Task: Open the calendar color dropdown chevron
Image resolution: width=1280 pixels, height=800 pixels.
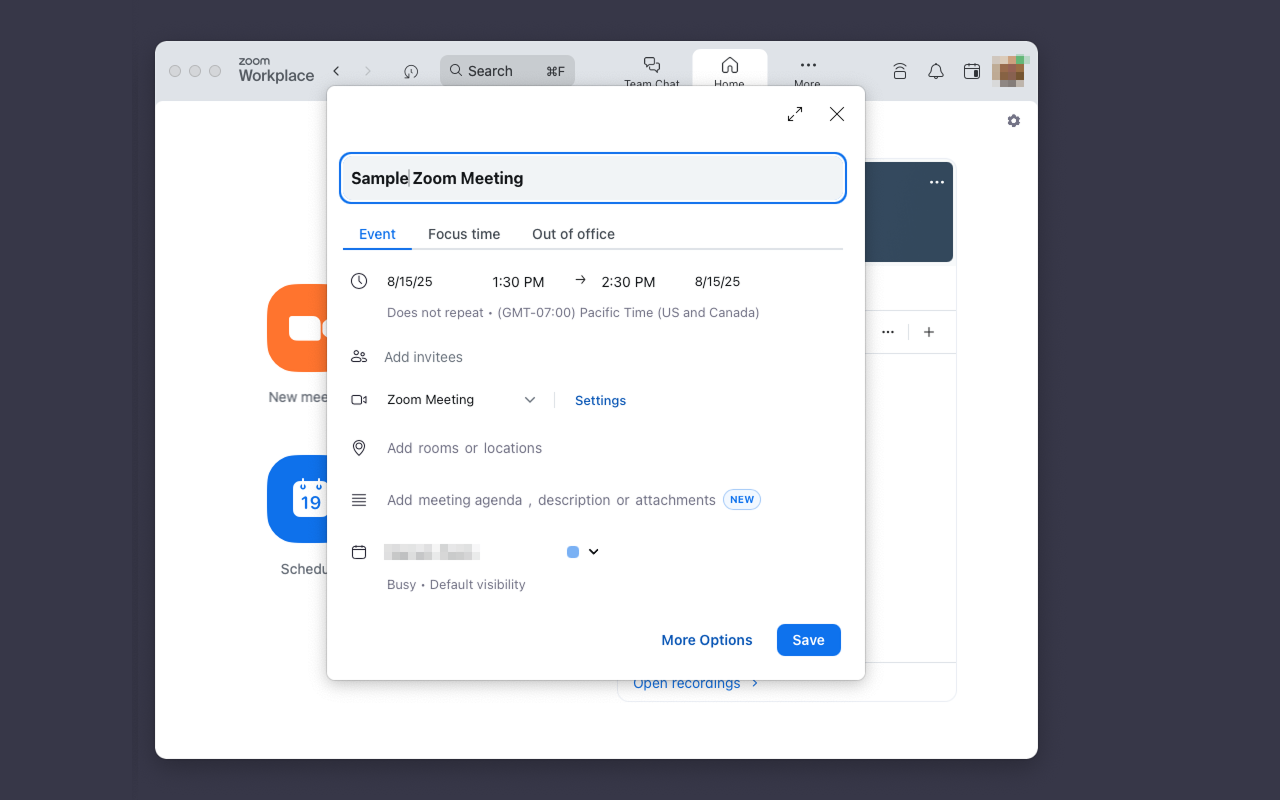Action: click(x=593, y=552)
